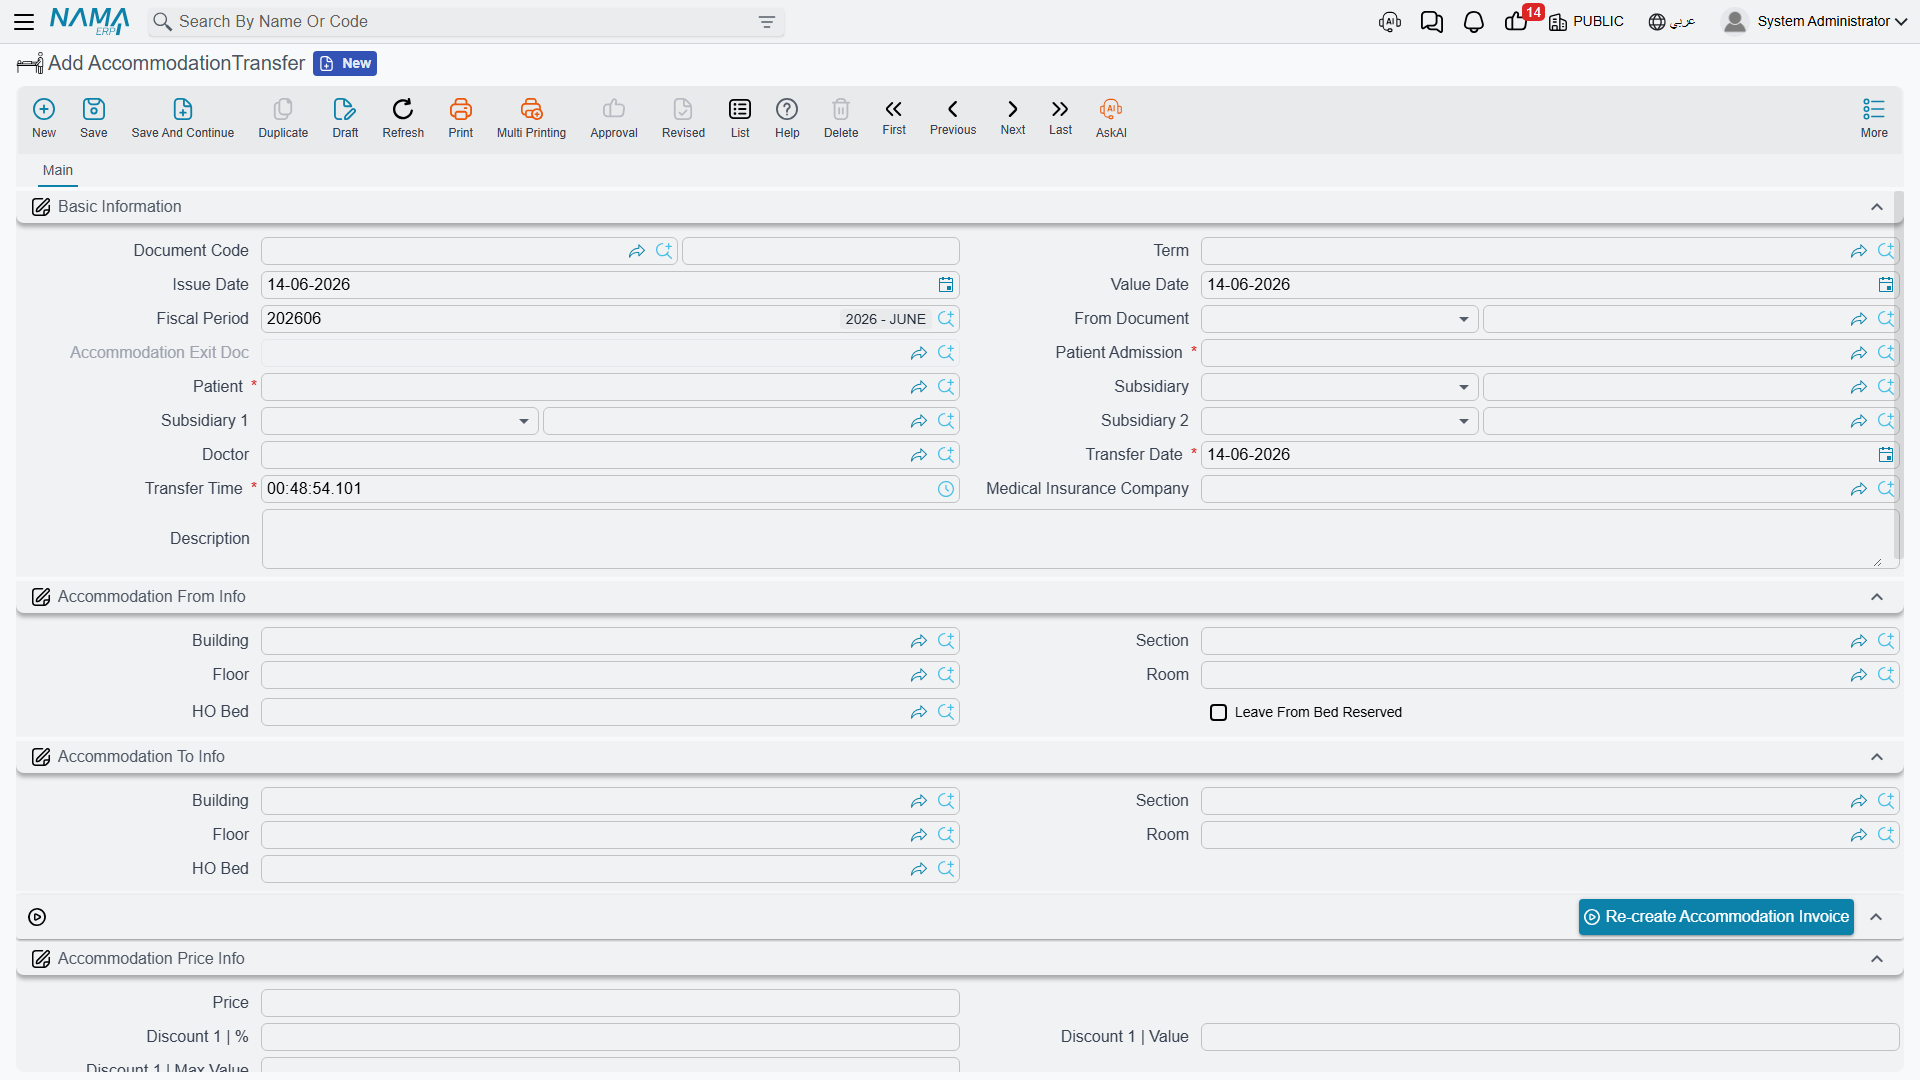Click the NAMA ERP logo
The height and width of the screenshot is (1080, 1920).
click(x=90, y=21)
